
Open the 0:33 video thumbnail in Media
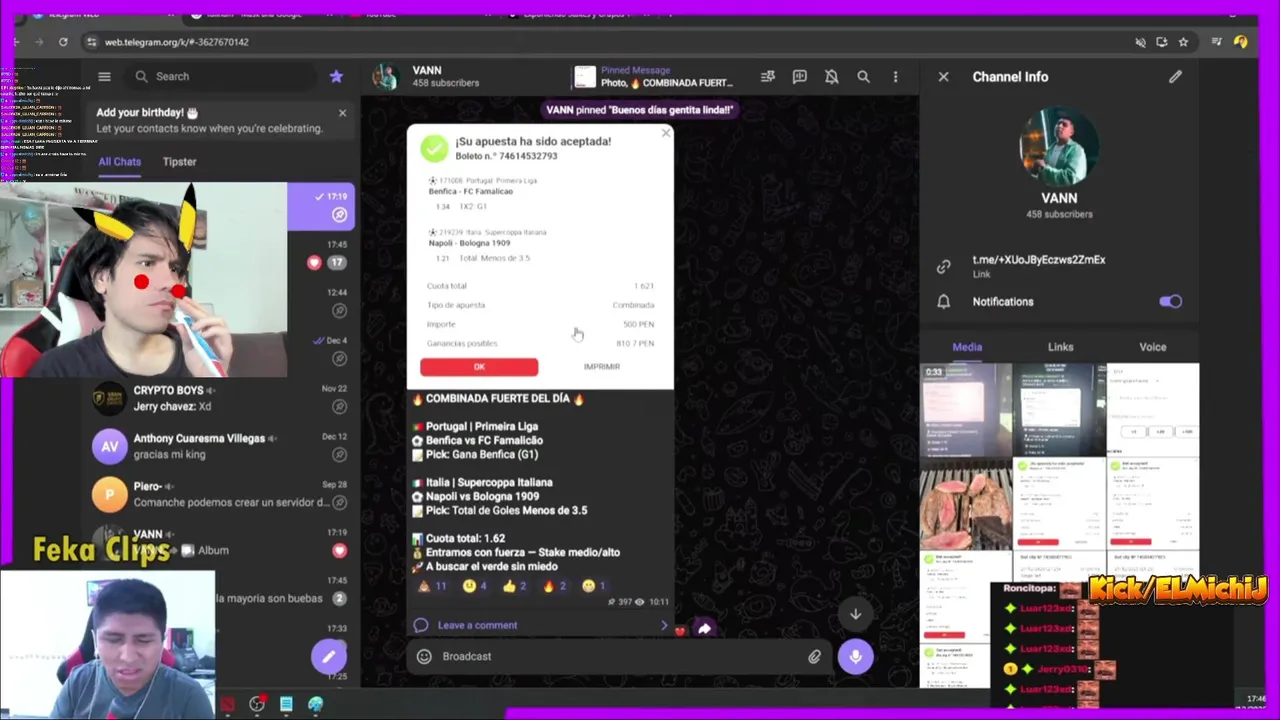(x=965, y=410)
